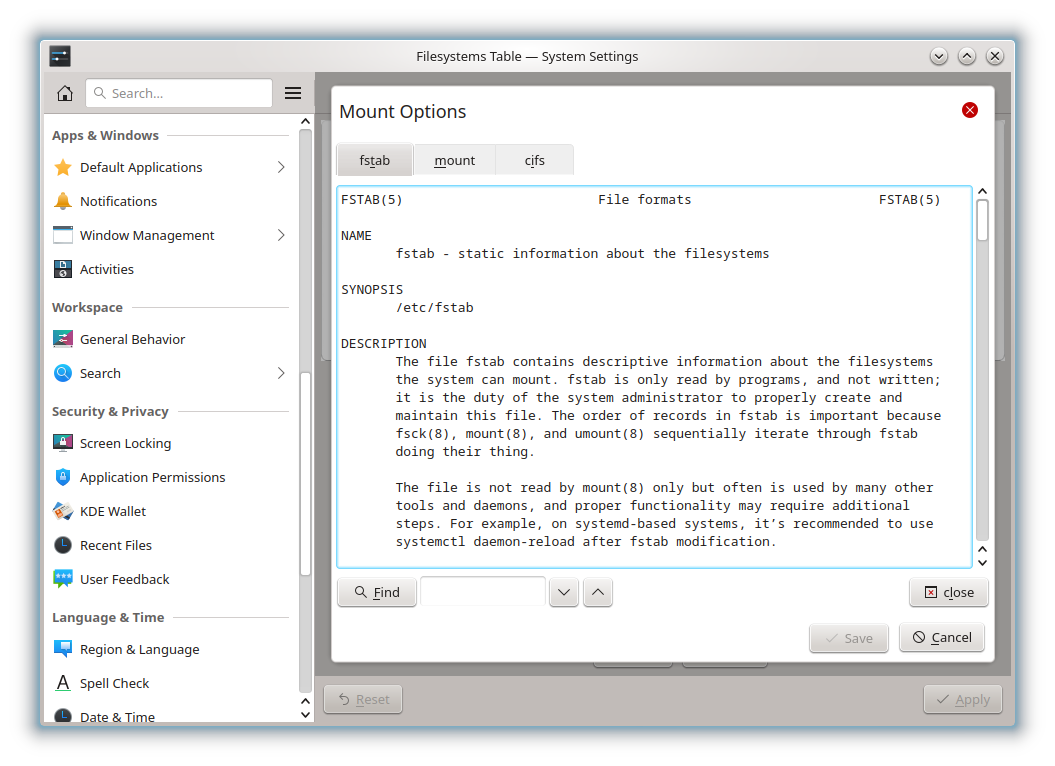The height and width of the screenshot is (766, 1055).
Task: Open Recent Files settings
Action: coord(170,545)
